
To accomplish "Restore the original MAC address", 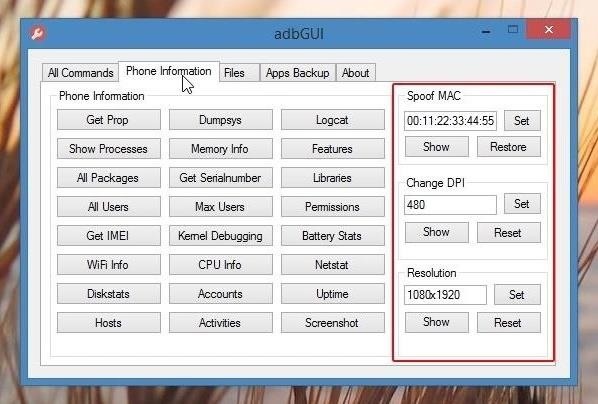I will pyautogui.click(x=509, y=147).
